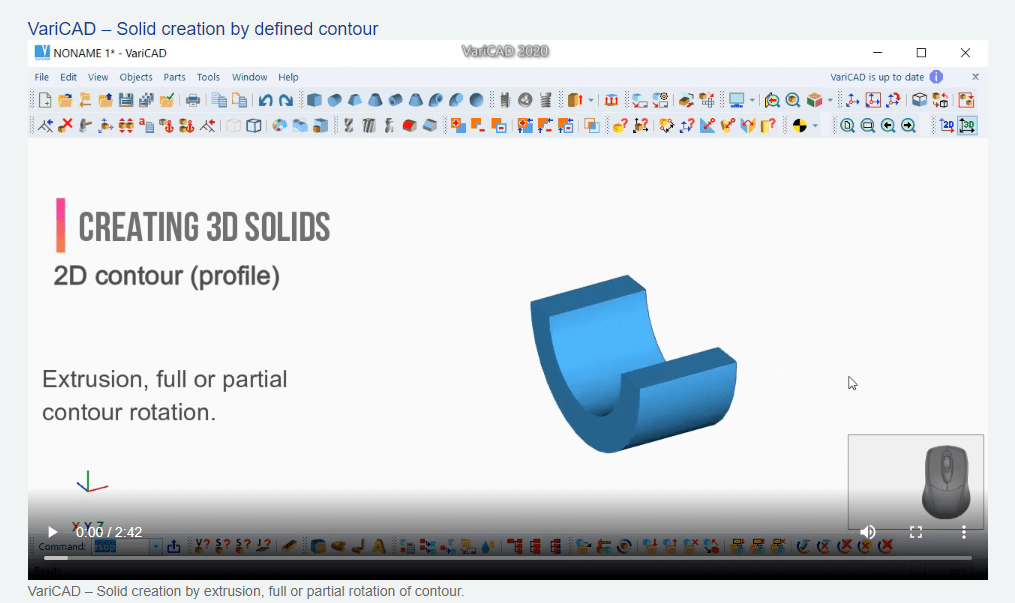
Task: Expand the monitor display dropdown arrow
Action: (x=752, y=100)
